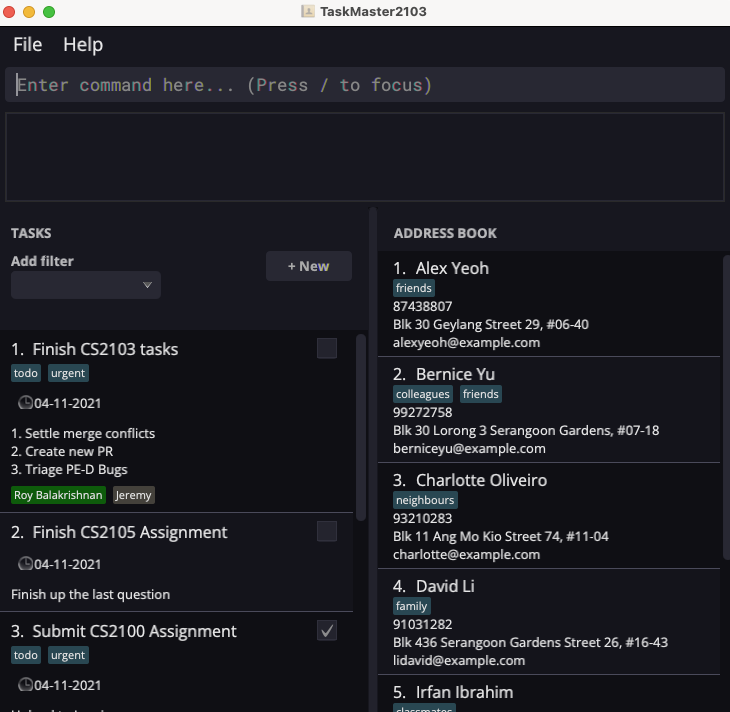Open the File menu
Image resolution: width=730 pixels, height=712 pixels.
coord(27,45)
